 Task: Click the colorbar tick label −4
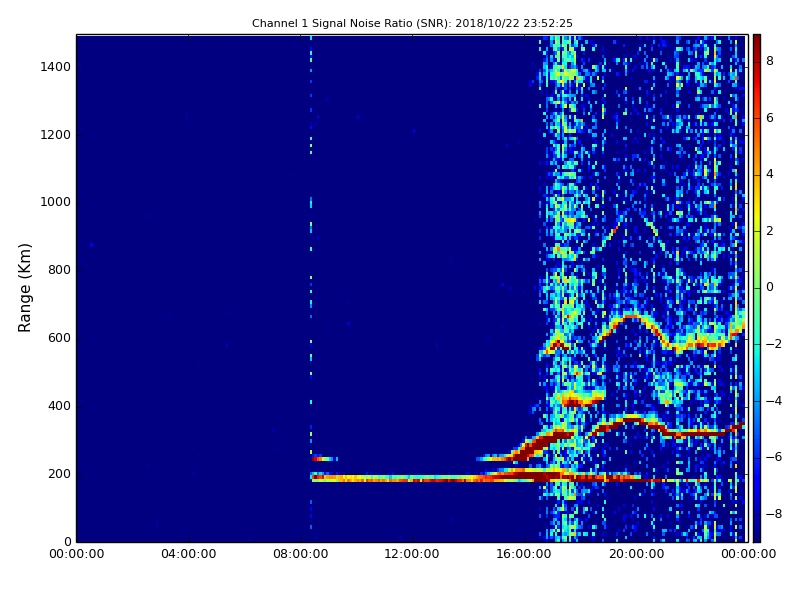click(x=774, y=401)
